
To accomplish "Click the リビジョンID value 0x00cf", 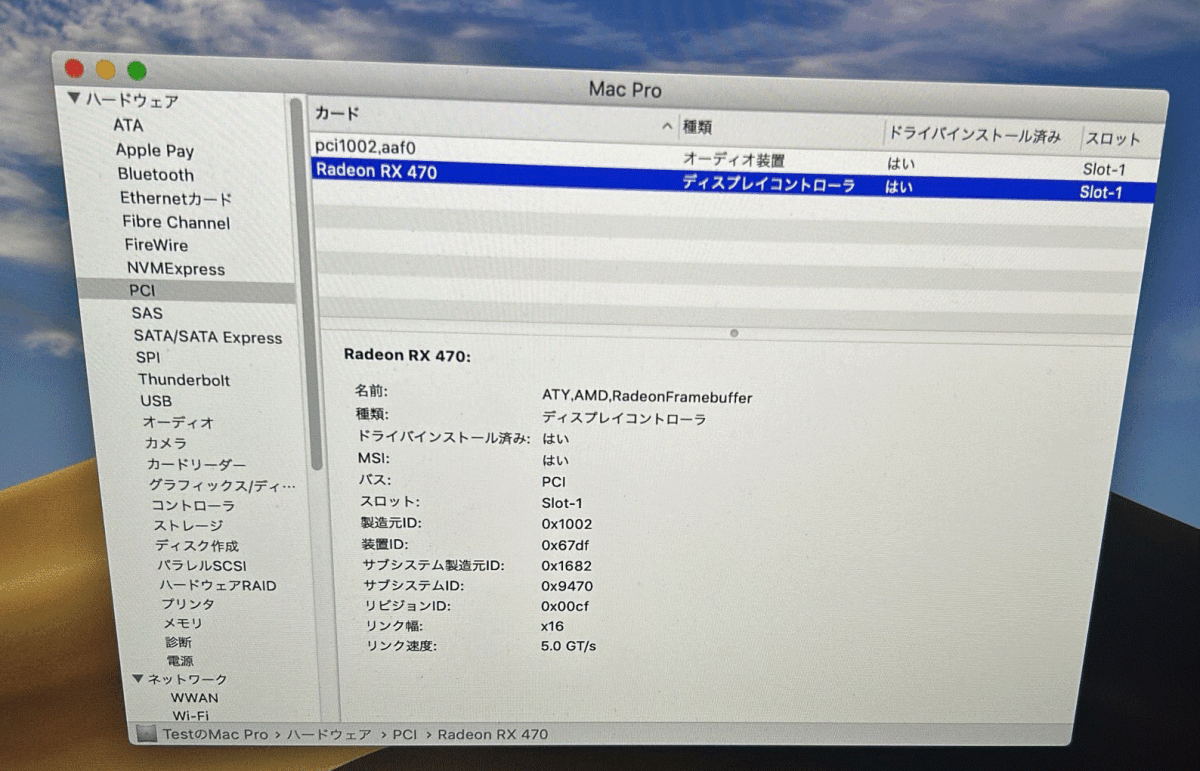I will pyautogui.click(x=565, y=606).
